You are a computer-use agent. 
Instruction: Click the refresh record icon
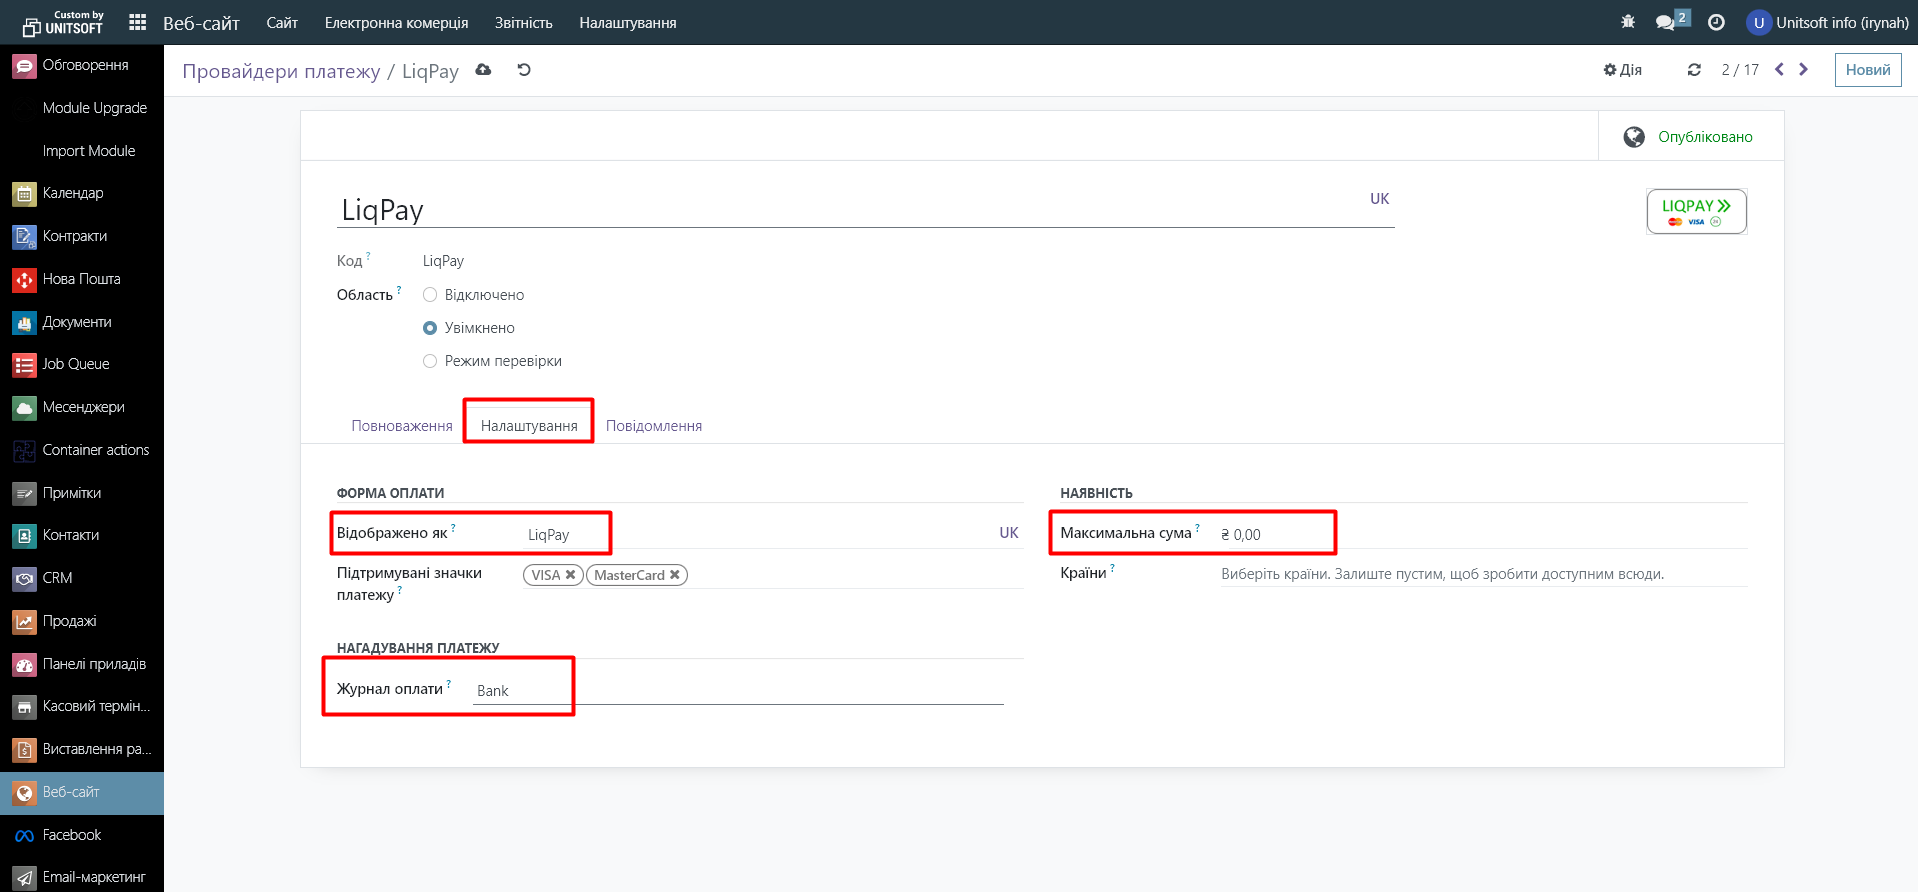click(x=1694, y=70)
